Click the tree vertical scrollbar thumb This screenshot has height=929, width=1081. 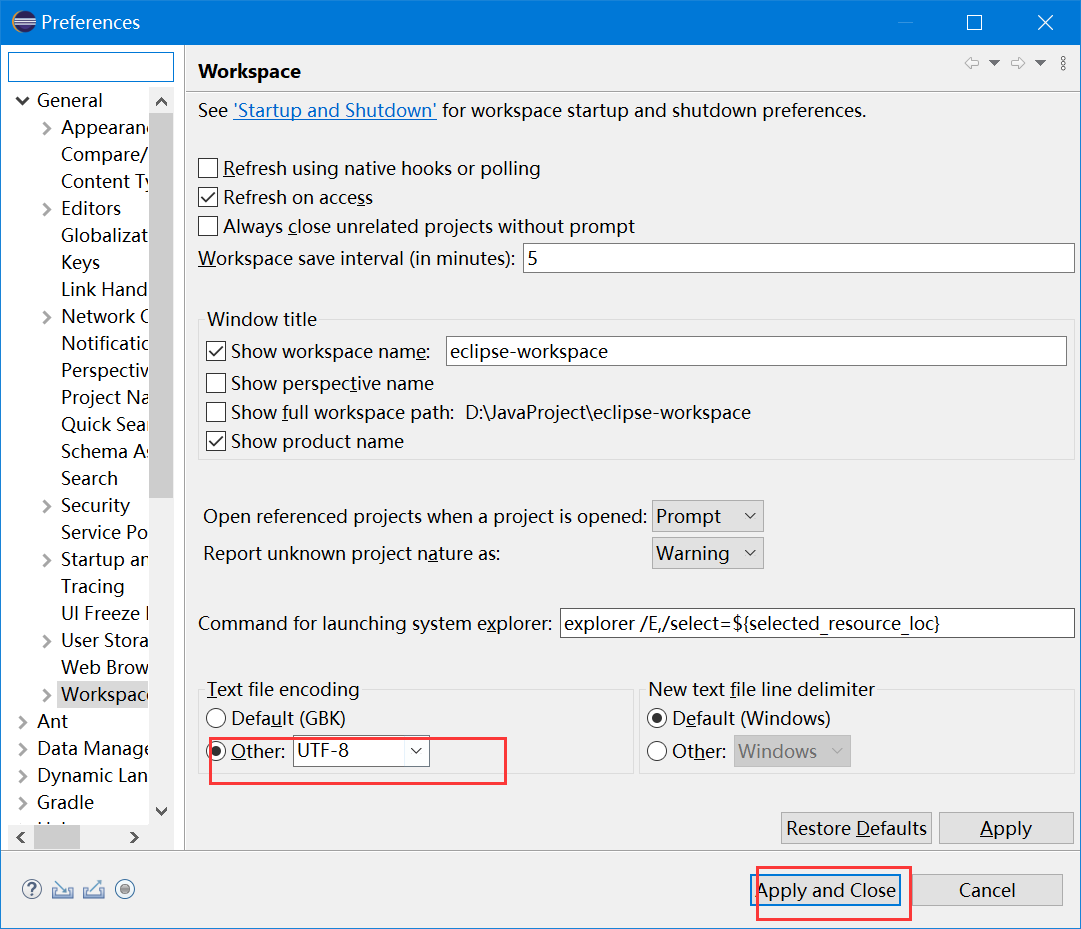(161, 305)
